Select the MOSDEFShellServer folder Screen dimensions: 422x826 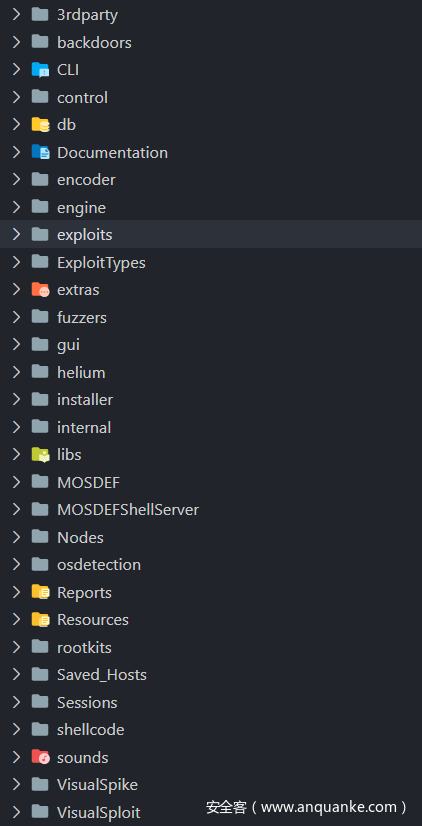click(x=211, y=509)
